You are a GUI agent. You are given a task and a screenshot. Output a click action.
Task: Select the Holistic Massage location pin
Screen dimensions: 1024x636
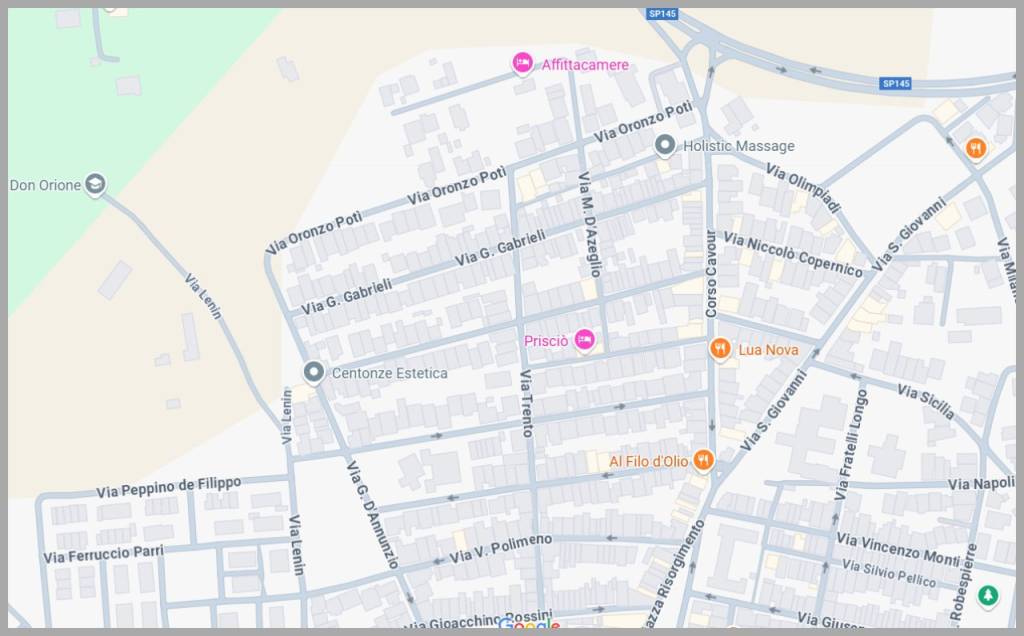pos(665,146)
